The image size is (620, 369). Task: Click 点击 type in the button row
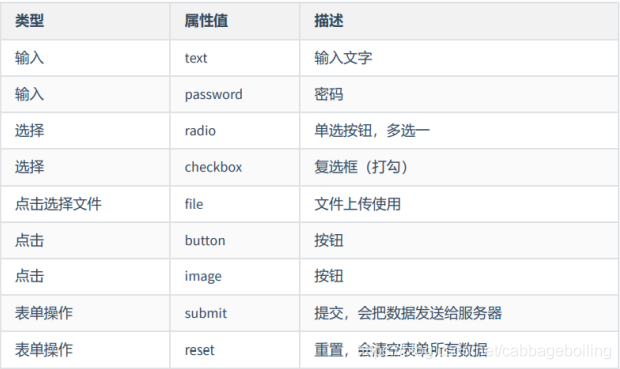tap(29, 240)
